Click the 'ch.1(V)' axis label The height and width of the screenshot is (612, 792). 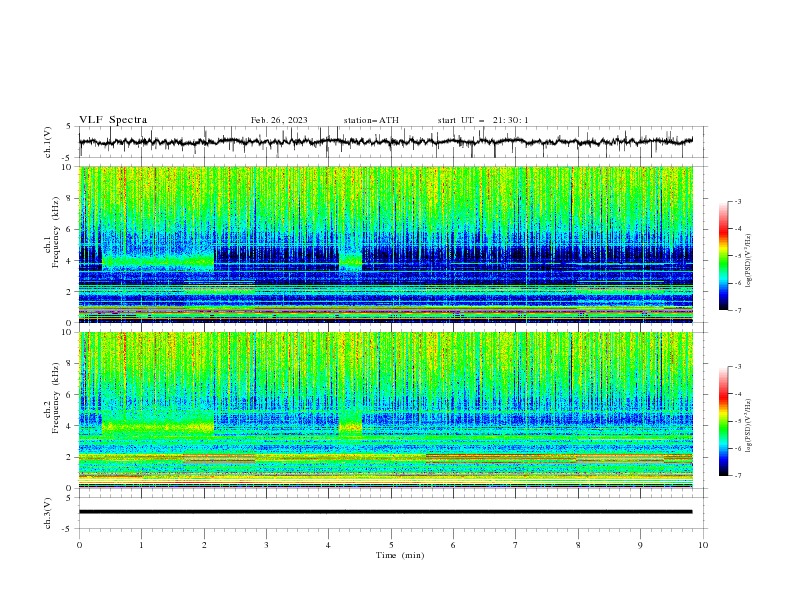pyautogui.click(x=48, y=142)
